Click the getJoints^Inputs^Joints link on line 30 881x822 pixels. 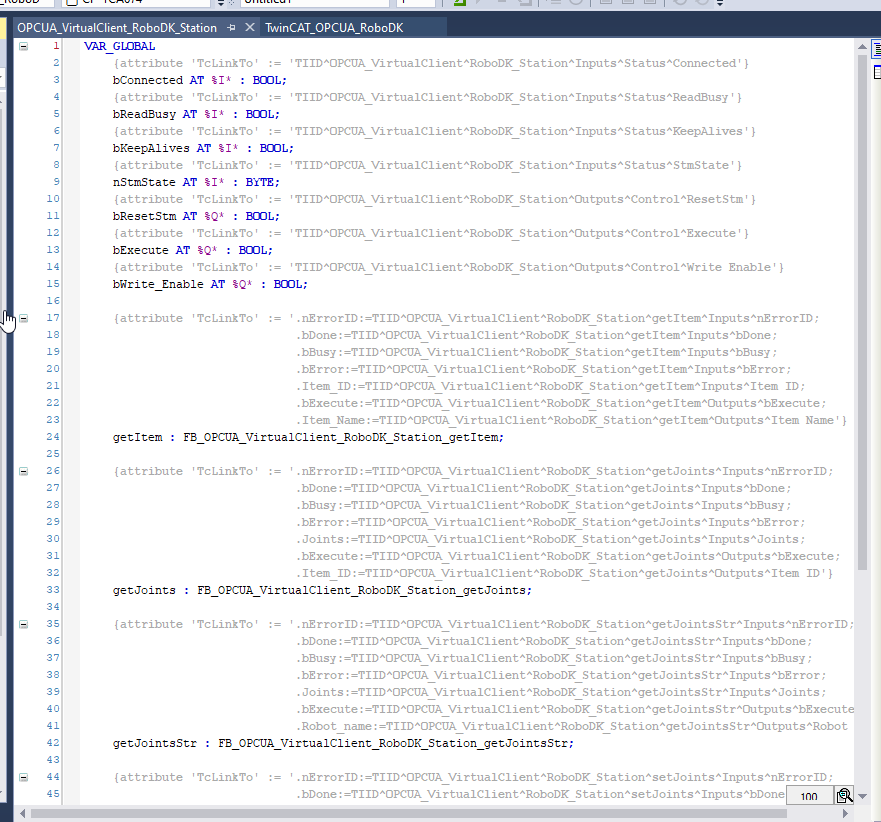551,539
